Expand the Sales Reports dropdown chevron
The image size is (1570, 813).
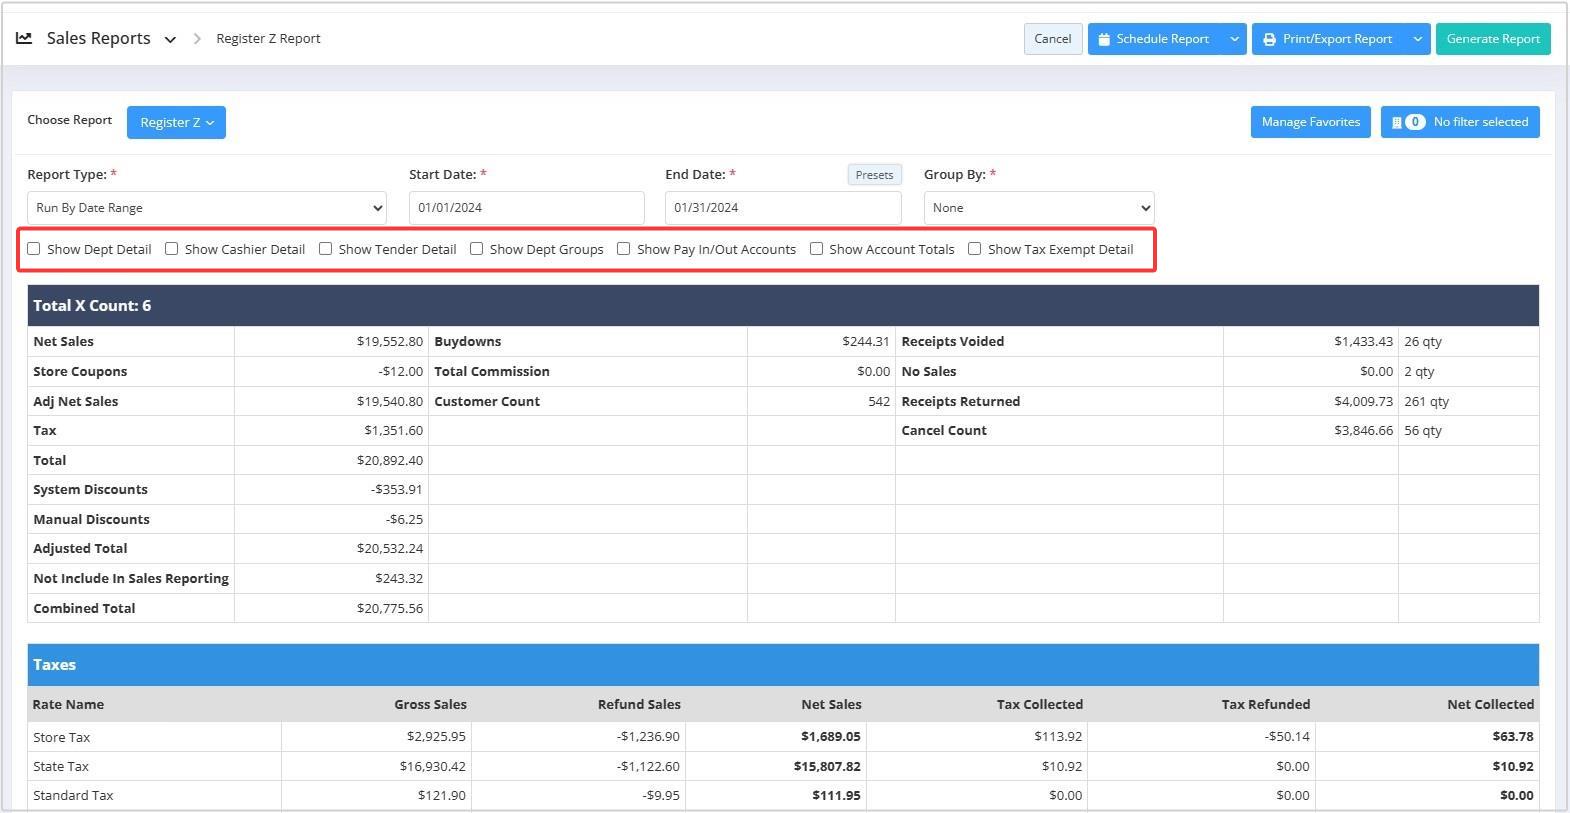pos(170,40)
